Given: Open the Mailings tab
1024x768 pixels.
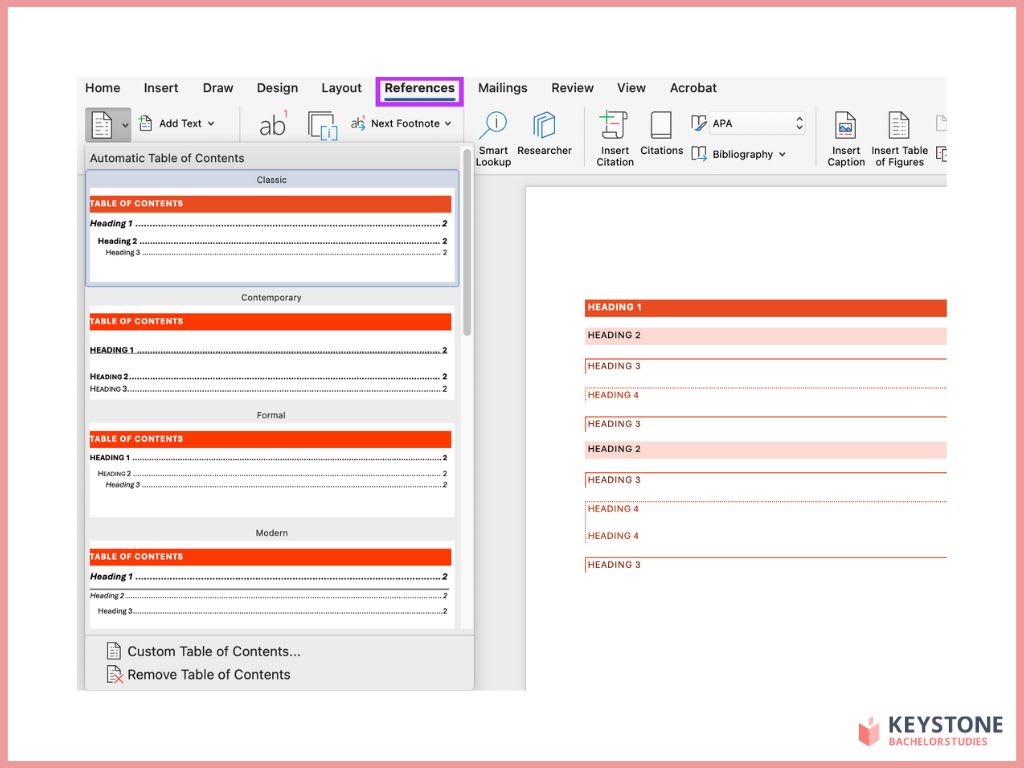Looking at the screenshot, I should [x=502, y=88].
